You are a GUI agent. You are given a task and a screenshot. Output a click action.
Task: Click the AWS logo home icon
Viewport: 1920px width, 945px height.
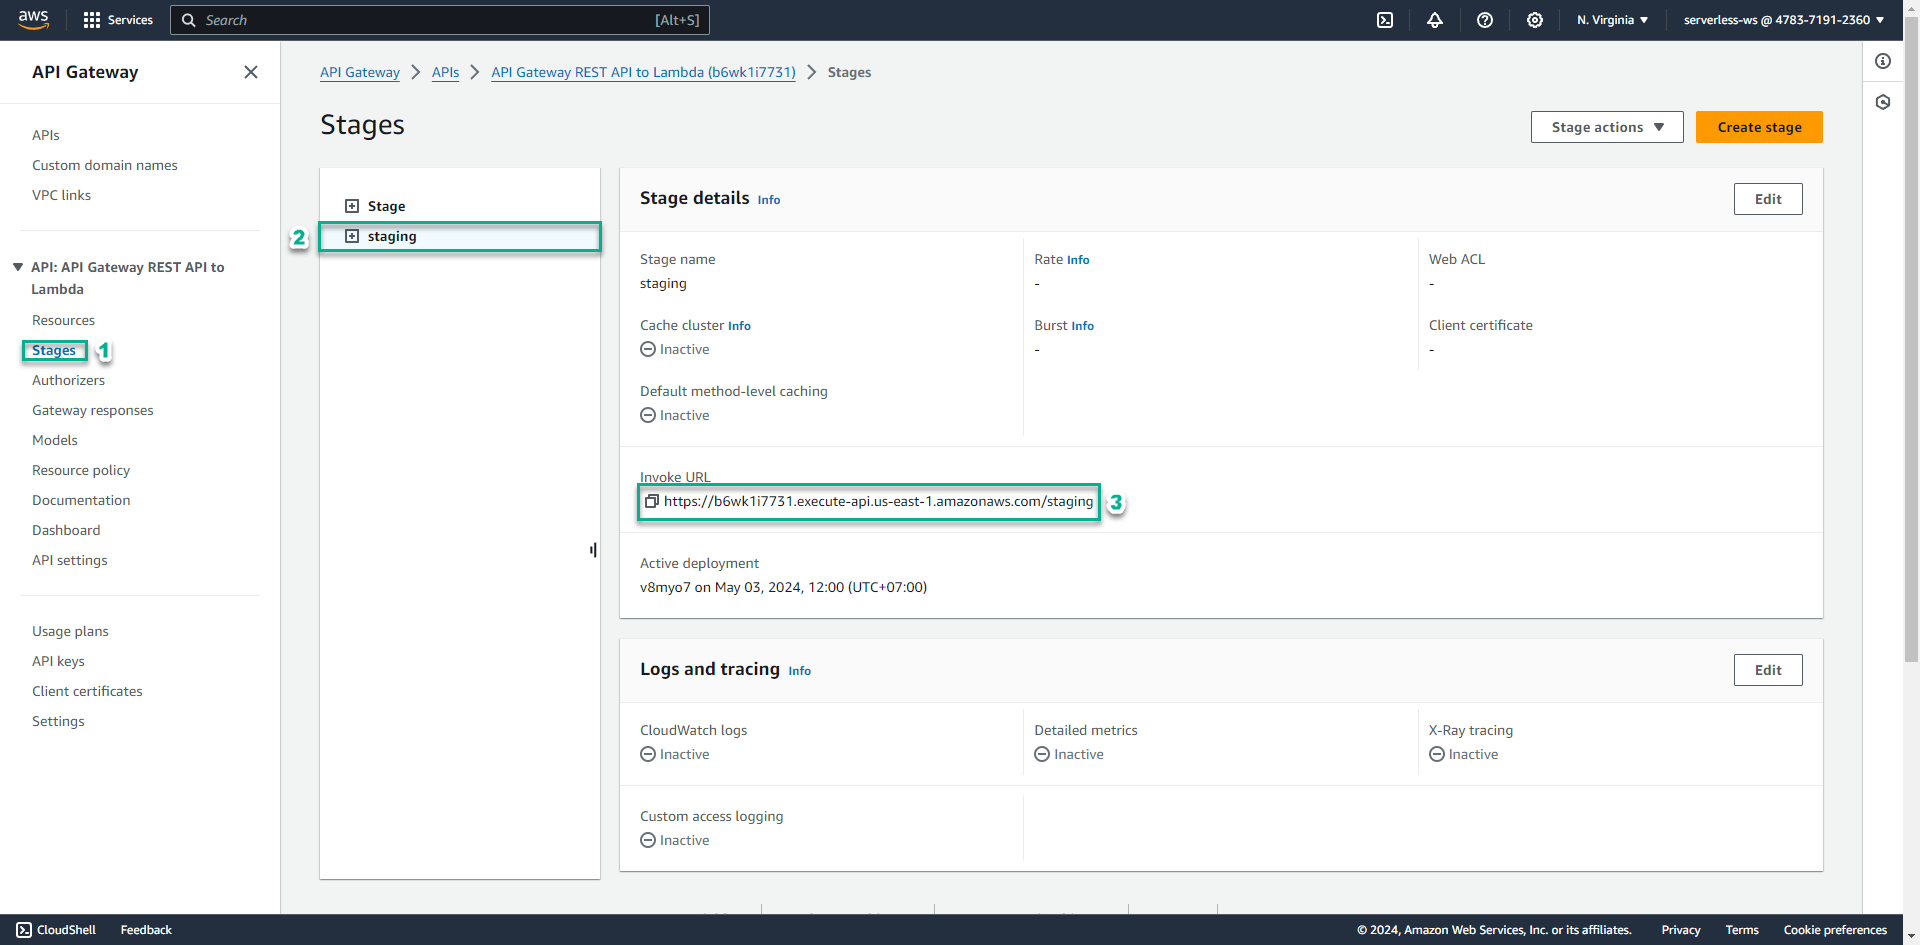(33, 19)
